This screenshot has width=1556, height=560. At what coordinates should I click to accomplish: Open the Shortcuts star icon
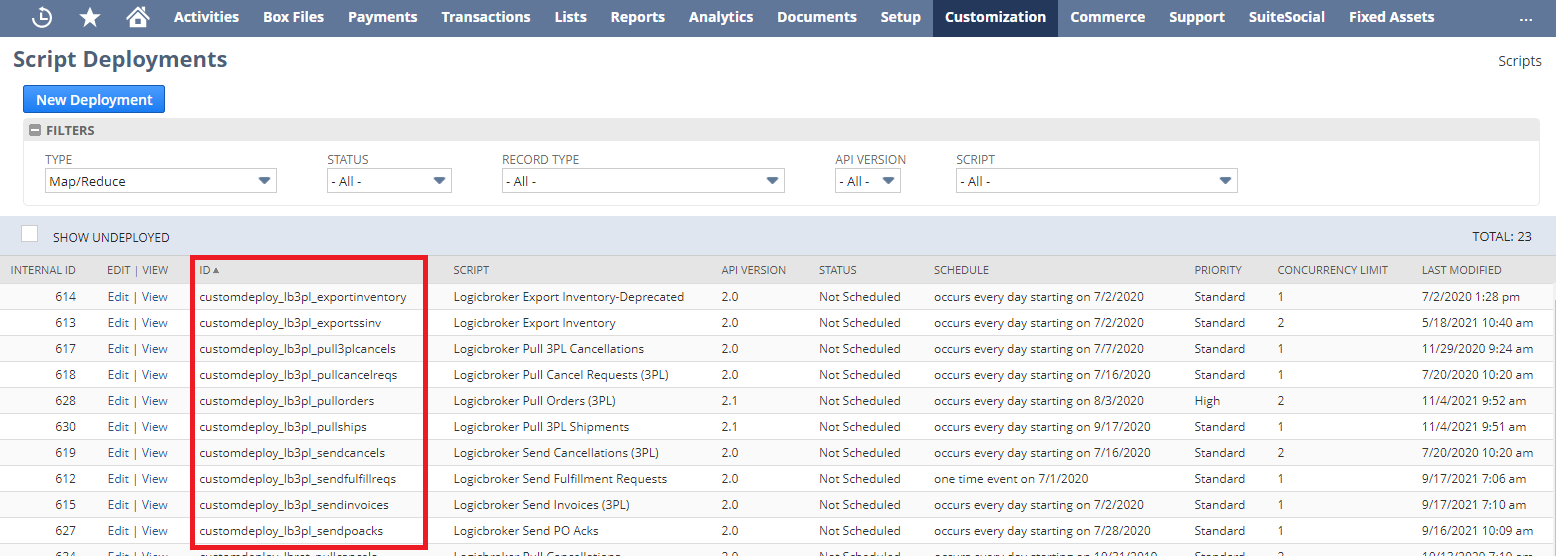click(x=90, y=17)
